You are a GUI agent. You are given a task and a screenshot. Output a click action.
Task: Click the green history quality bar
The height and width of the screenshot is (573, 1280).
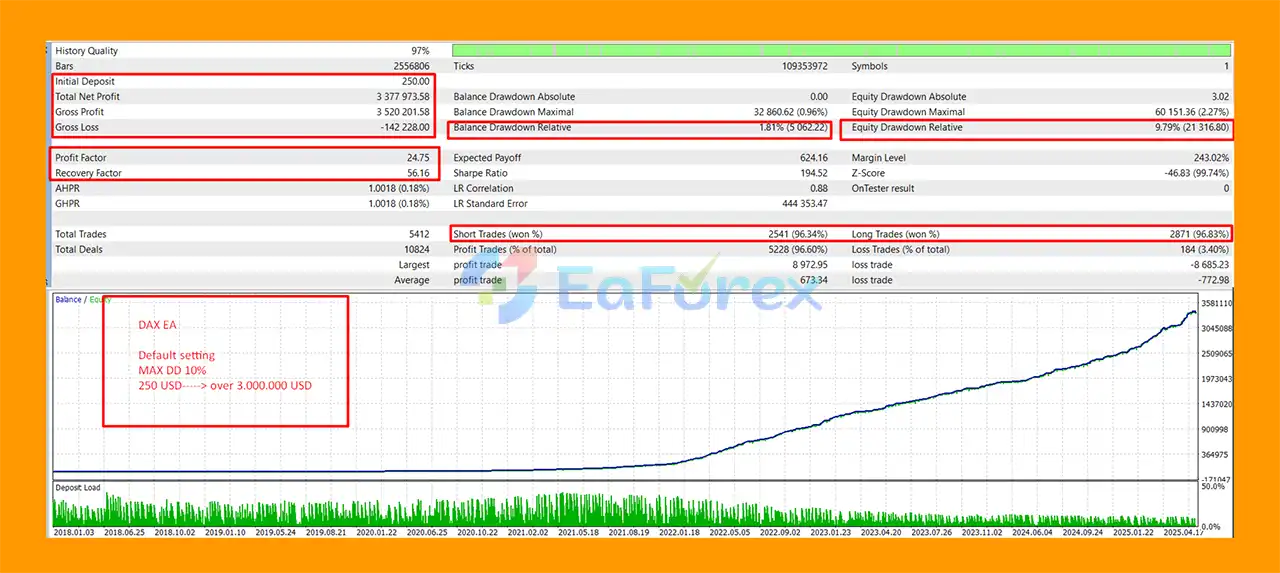point(841,50)
